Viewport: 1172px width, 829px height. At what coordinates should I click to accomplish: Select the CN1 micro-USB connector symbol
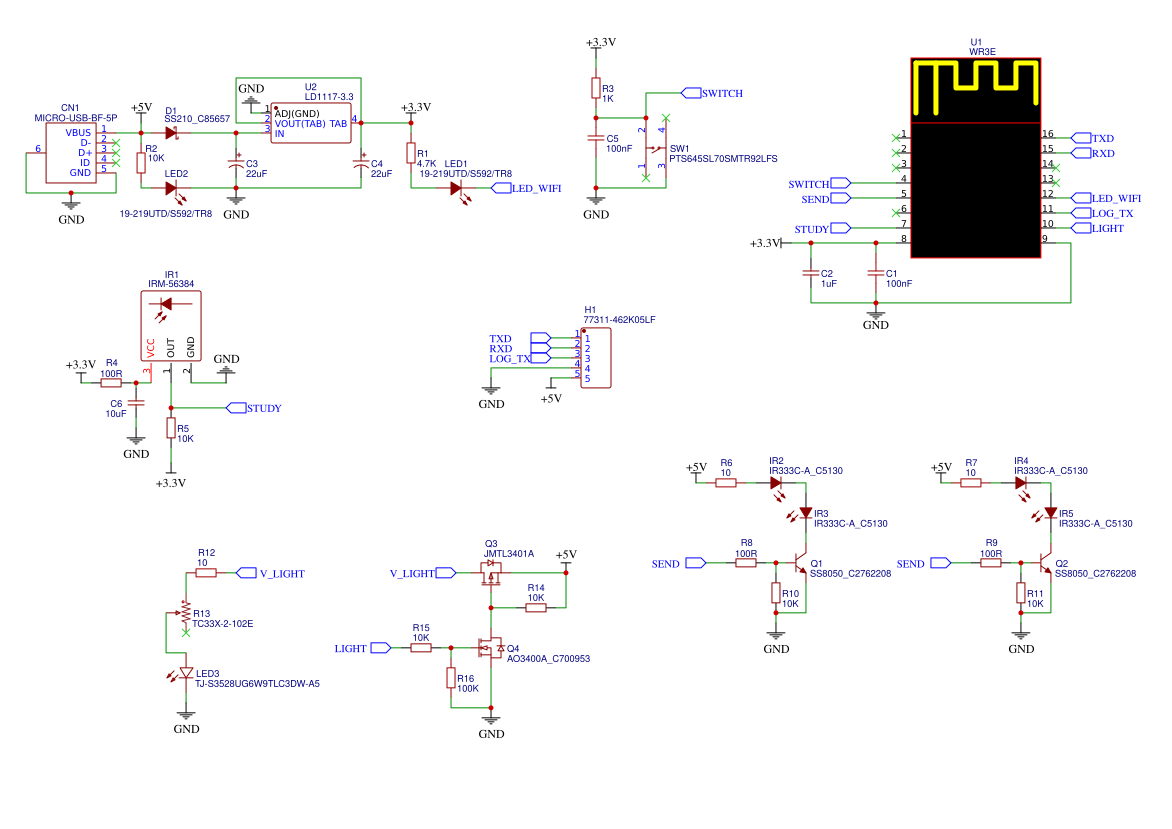click(71, 153)
